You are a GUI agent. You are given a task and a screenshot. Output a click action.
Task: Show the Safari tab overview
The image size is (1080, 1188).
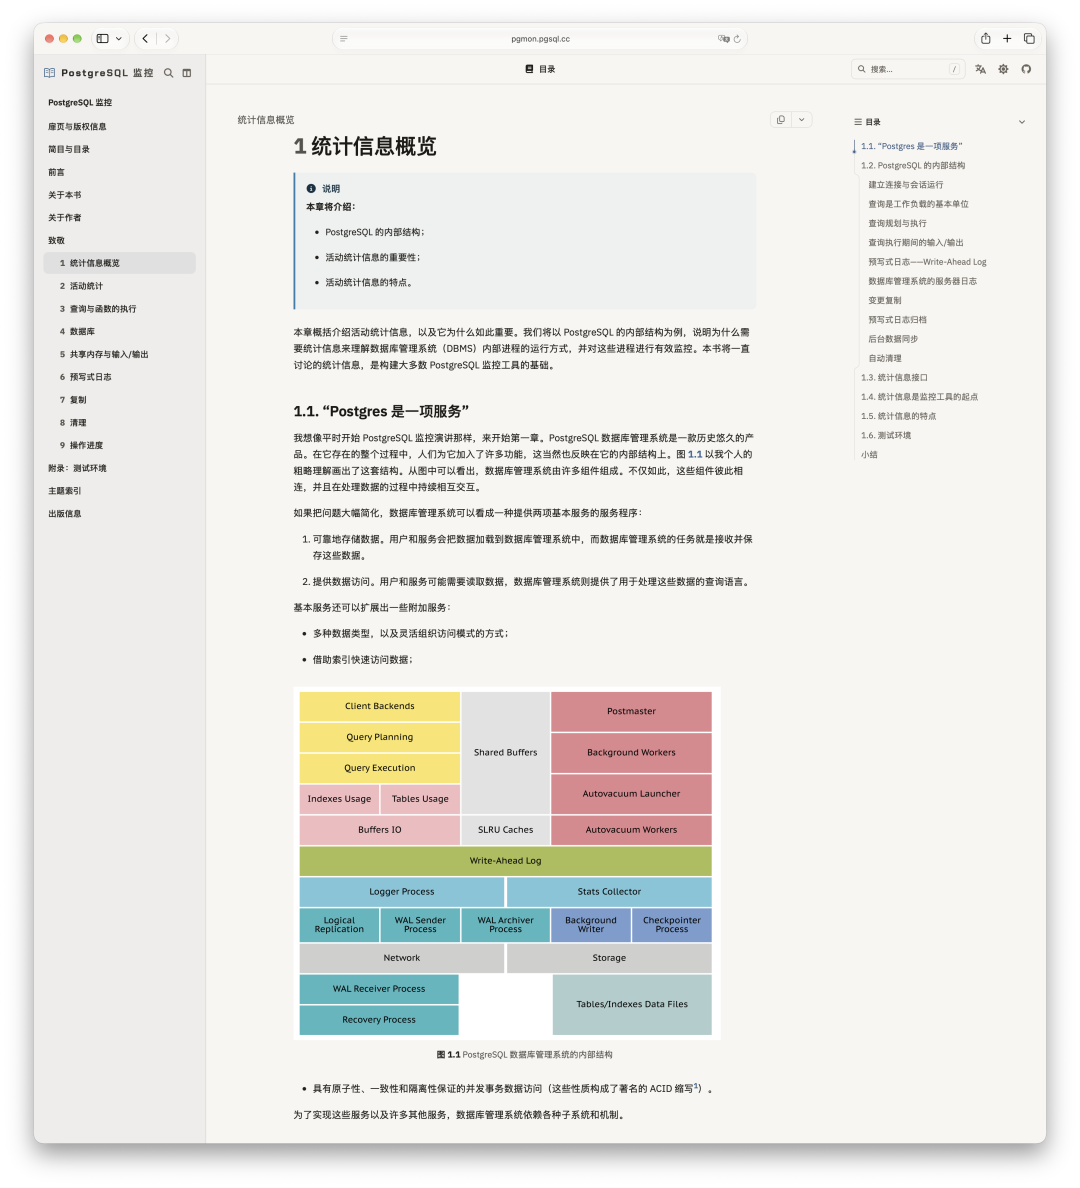pyautogui.click(x=1029, y=39)
